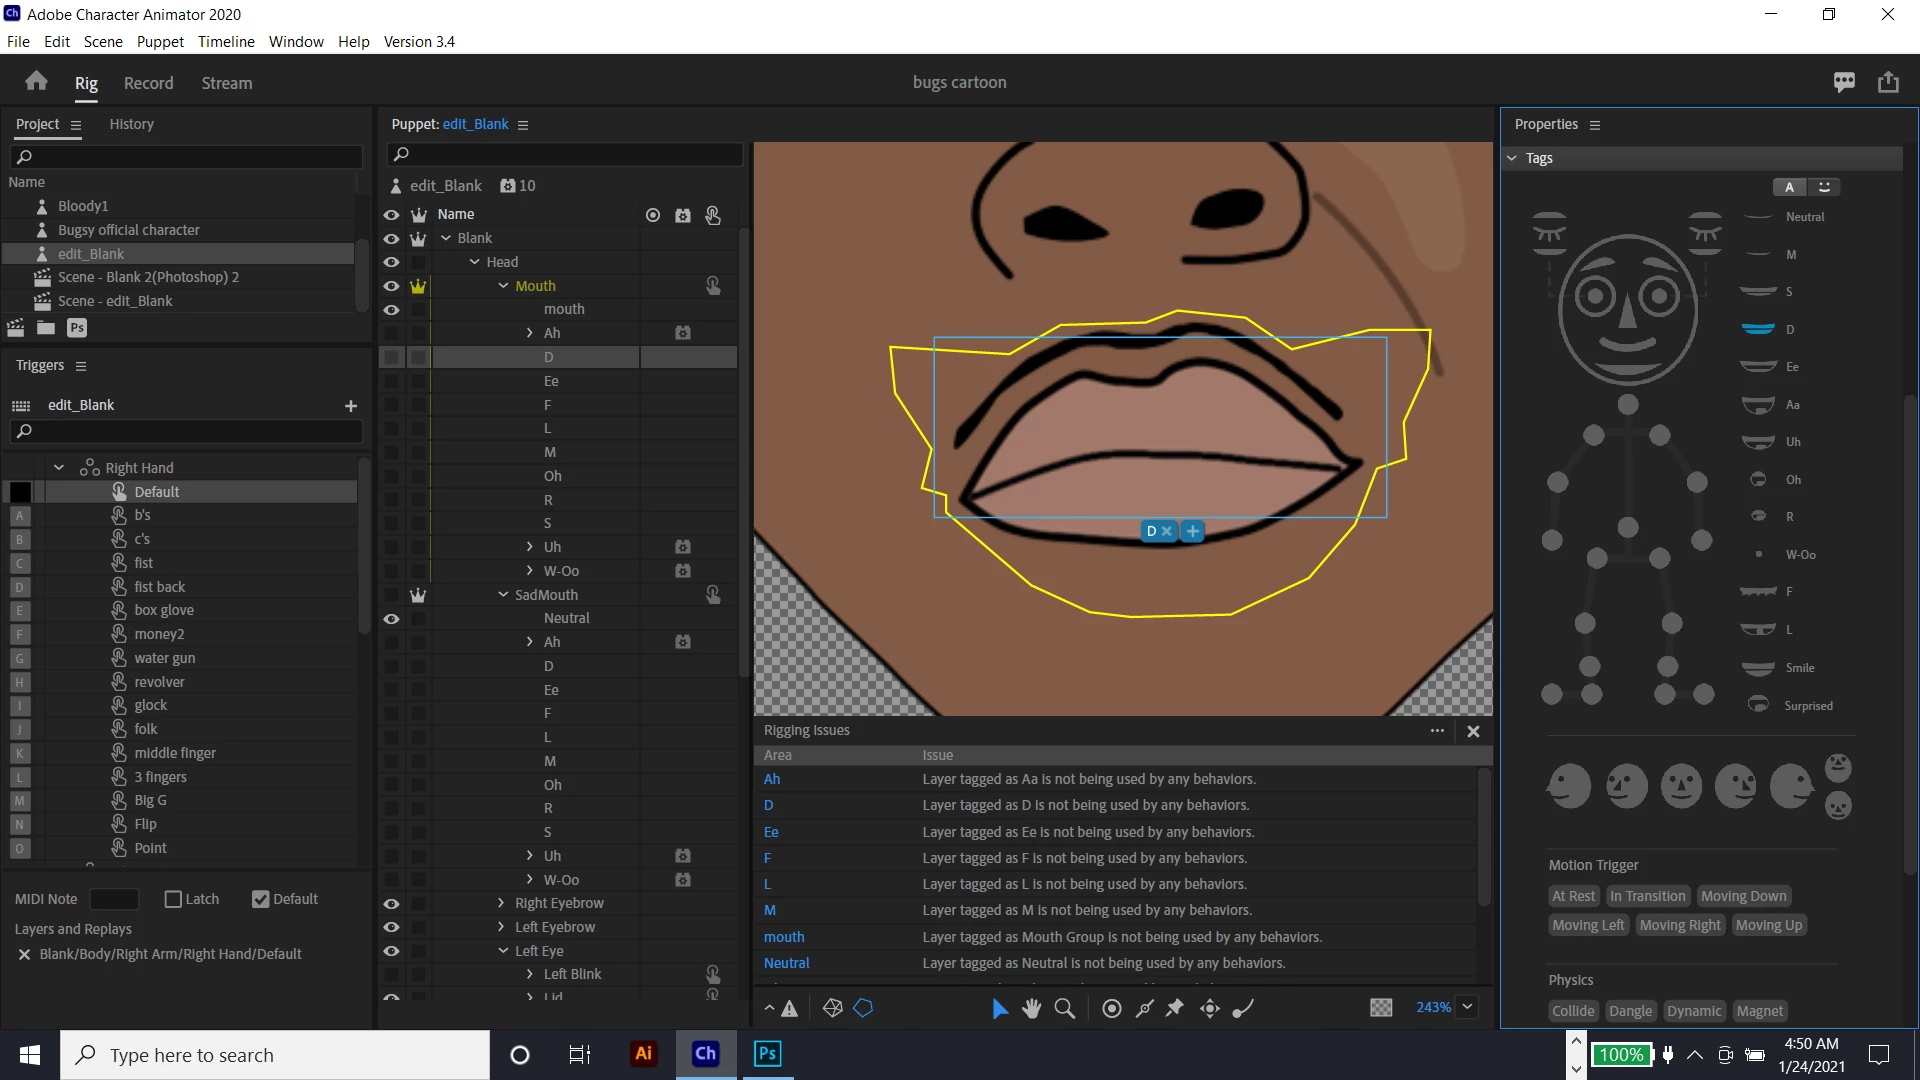
Task: Switch to the Record workspace tab
Action: click(148, 83)
